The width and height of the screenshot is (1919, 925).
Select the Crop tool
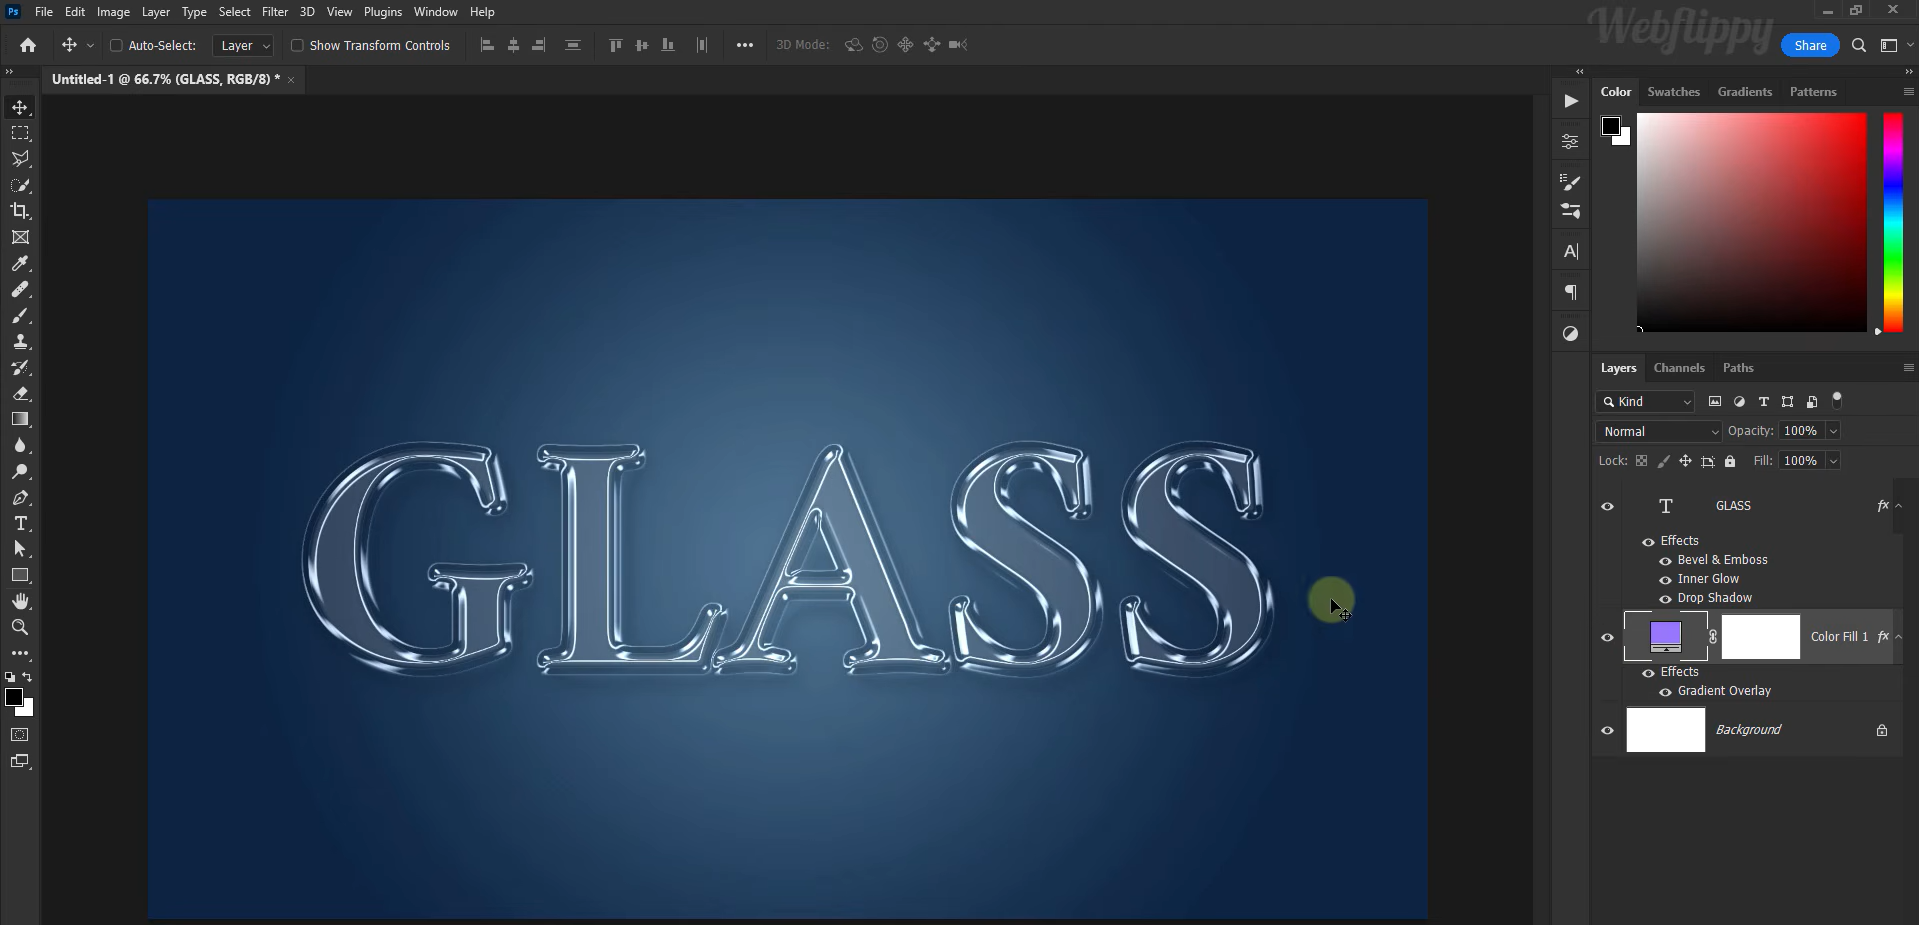20,211
